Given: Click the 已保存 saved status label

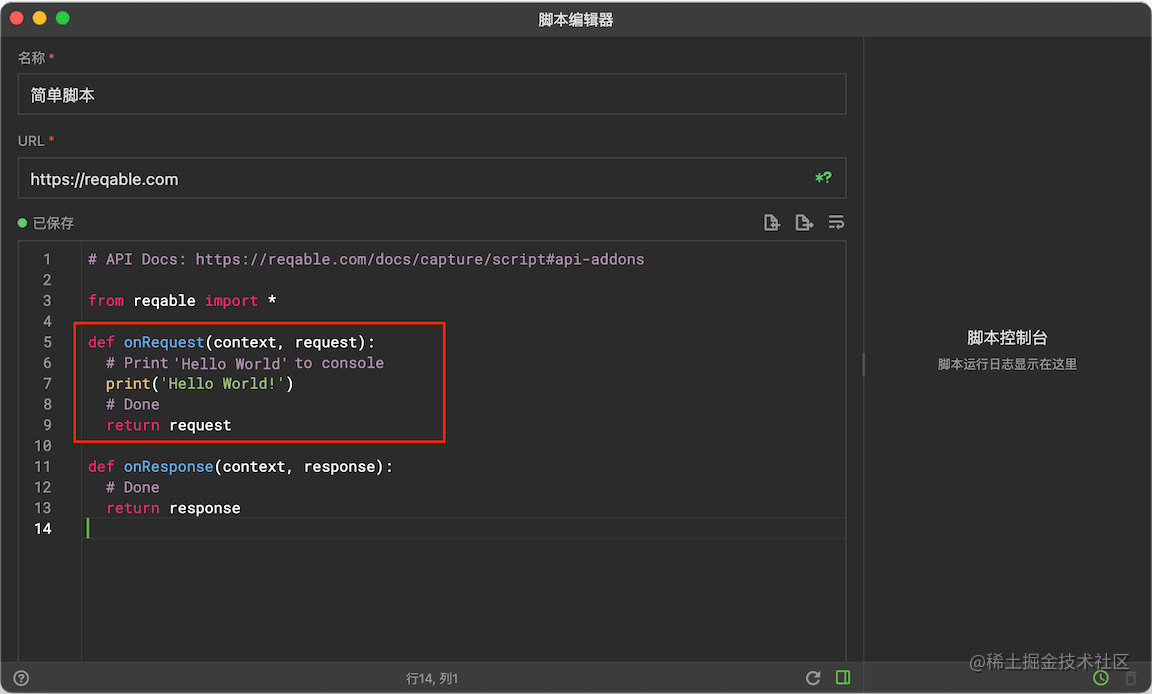Looking at the screenshot, I should click(x=54, y=223).
